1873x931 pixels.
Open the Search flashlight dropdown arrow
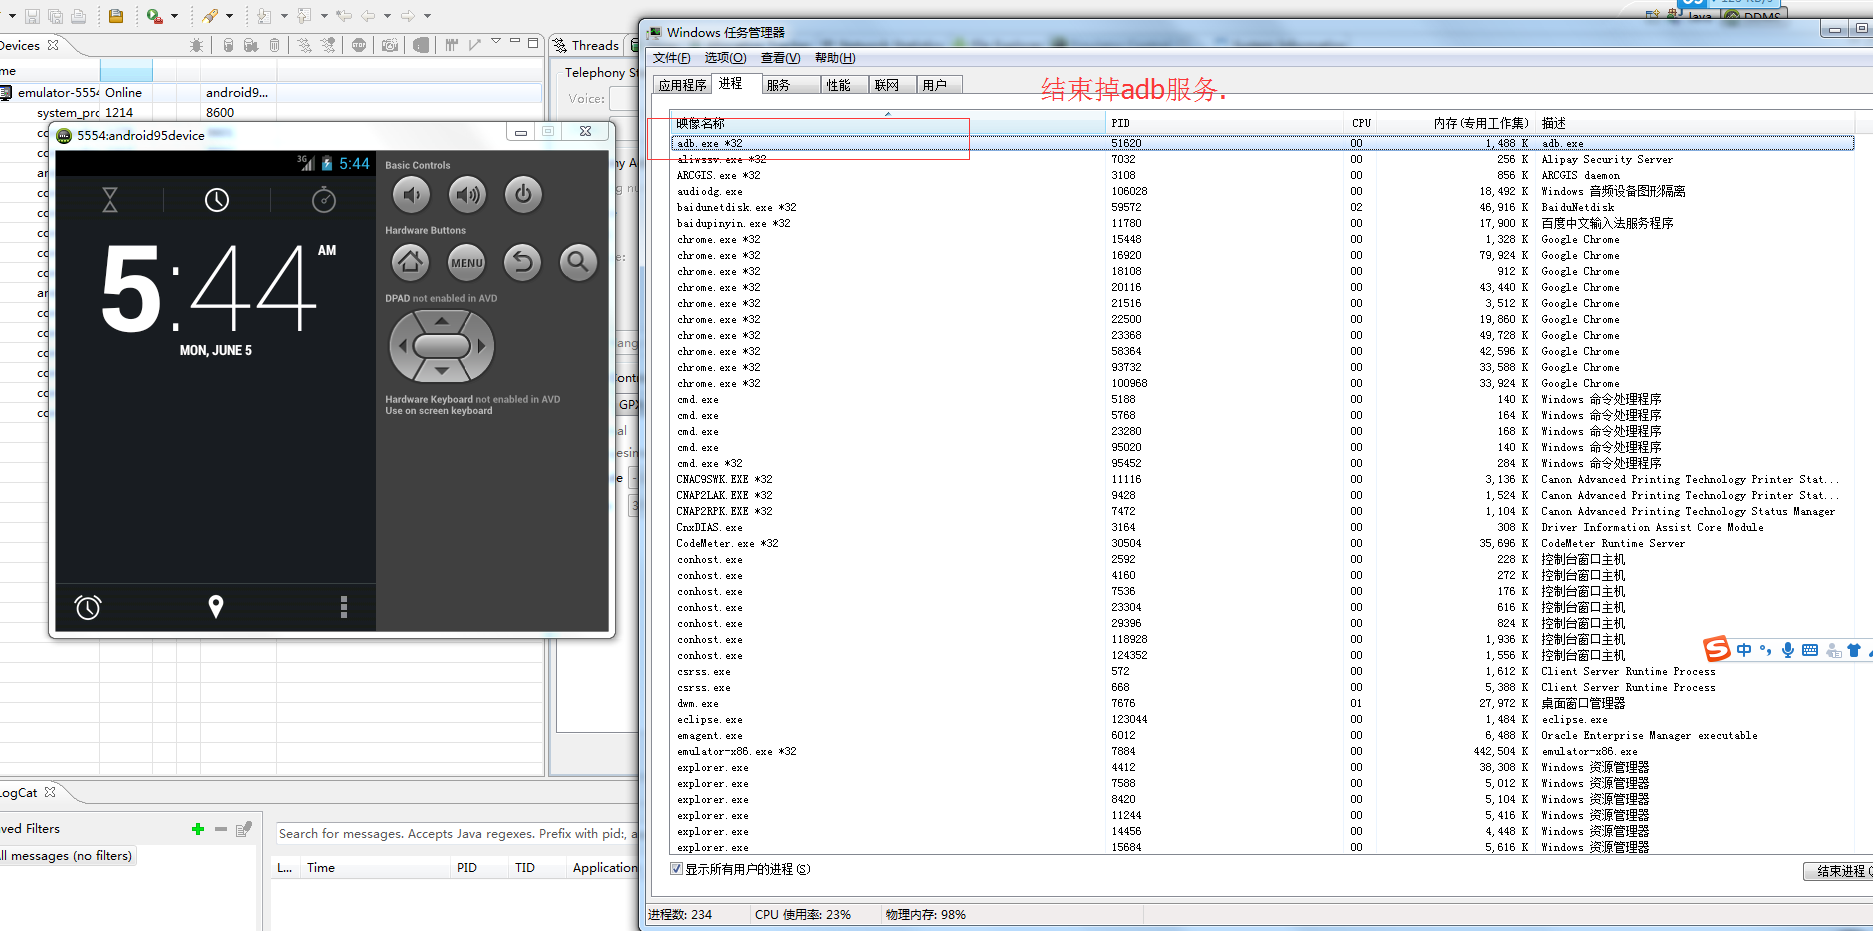(x=229, y=16)
